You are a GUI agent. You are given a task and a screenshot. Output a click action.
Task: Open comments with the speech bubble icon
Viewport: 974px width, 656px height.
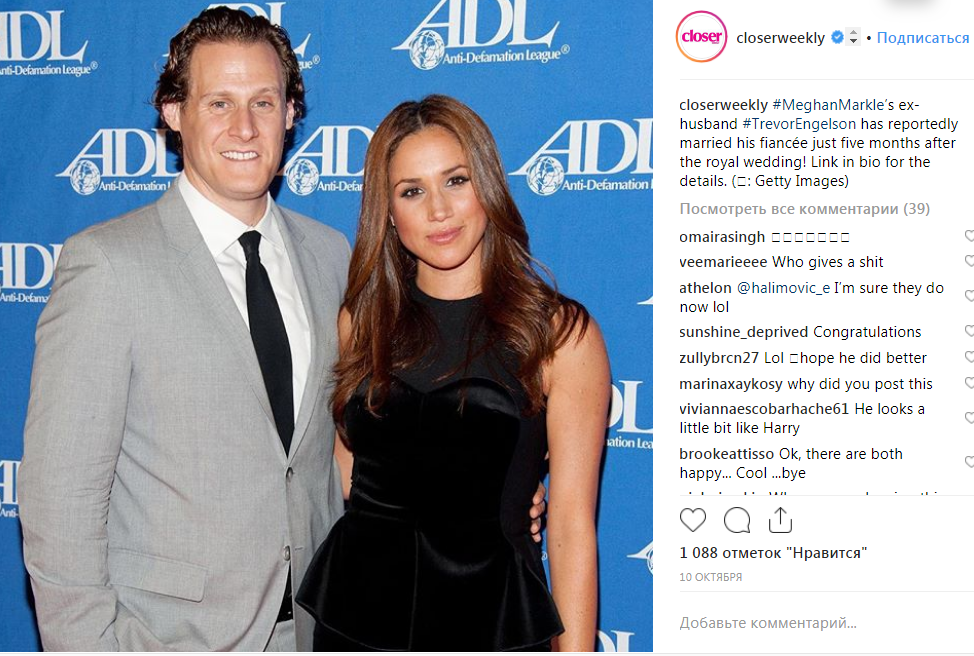(737, 520)
